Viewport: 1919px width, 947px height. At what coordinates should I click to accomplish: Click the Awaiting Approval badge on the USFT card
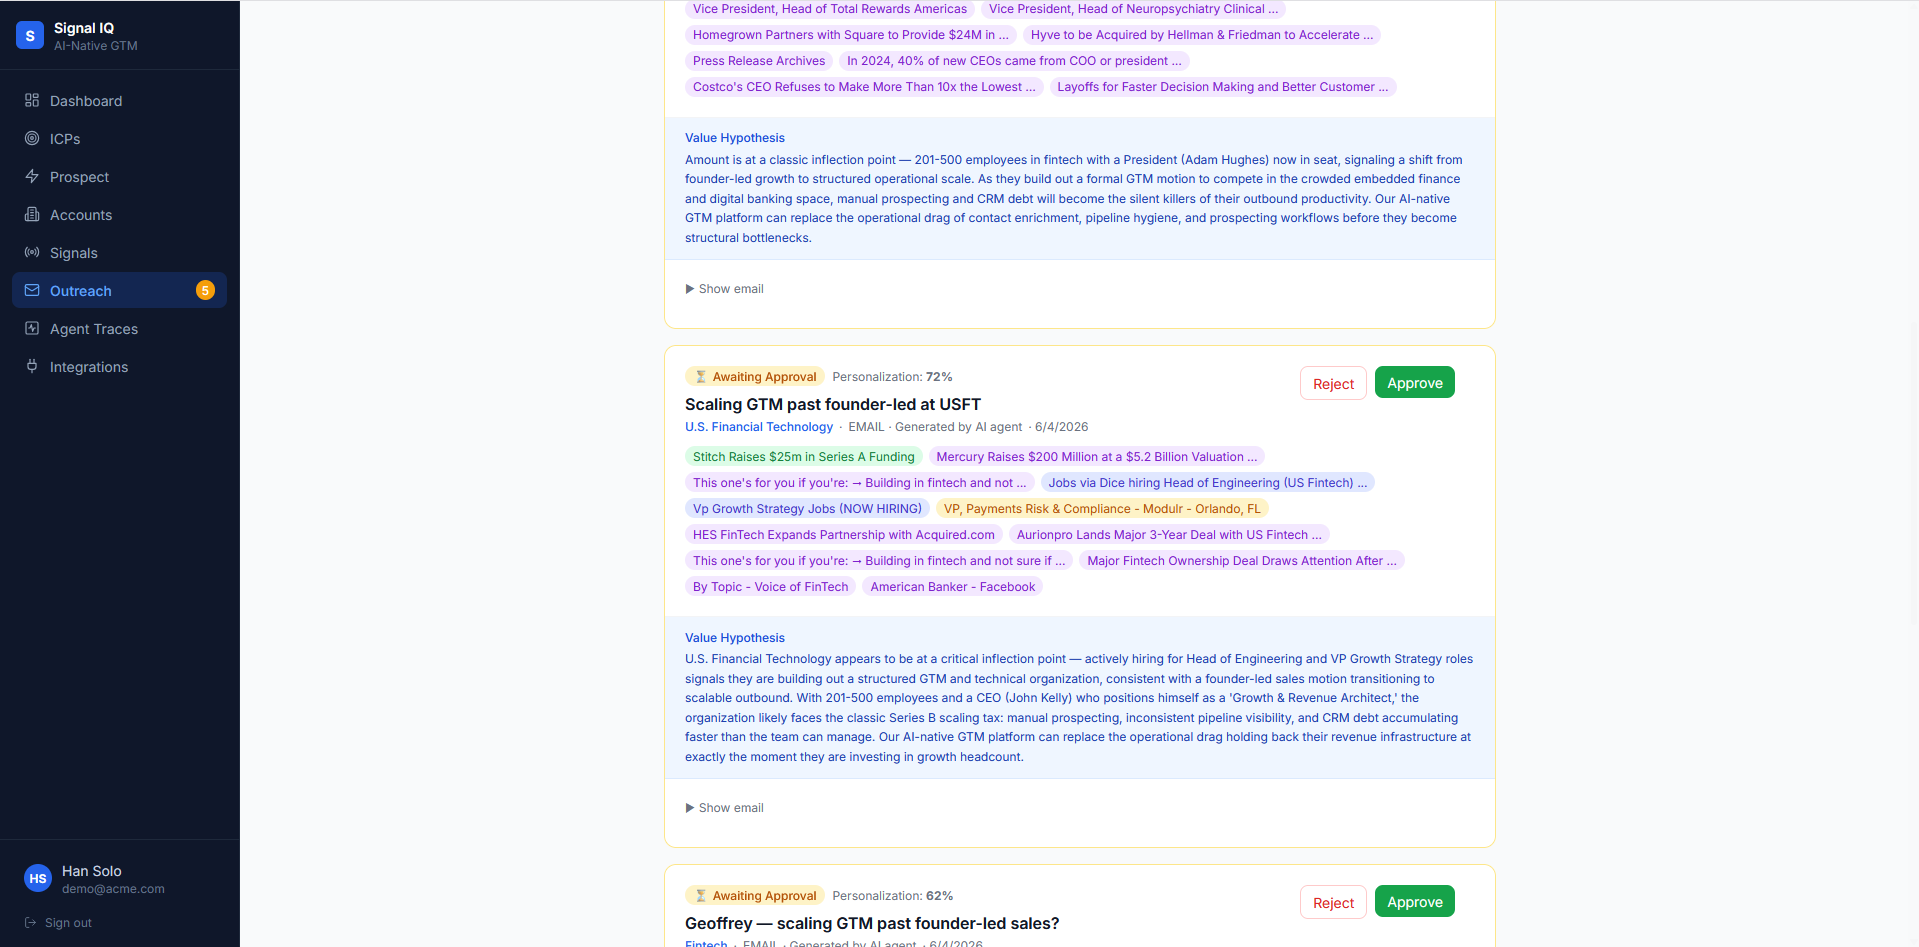click(x=755, y=377)
